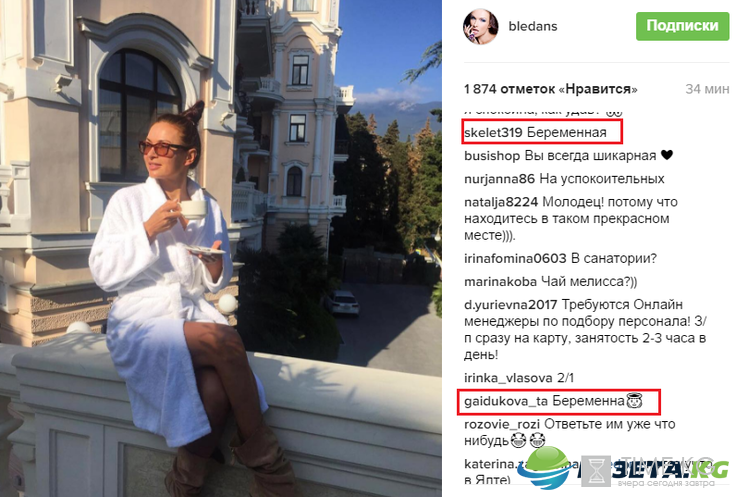This screenshot has width=736, height=497.
Task: View the 1 874 likes count
Action: coord(551,89)
